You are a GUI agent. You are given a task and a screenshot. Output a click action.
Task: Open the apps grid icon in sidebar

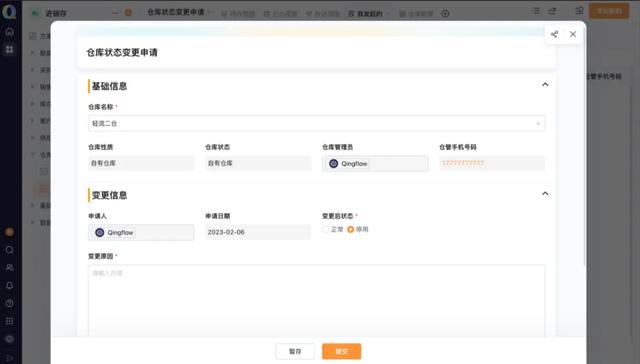[9, 49]
